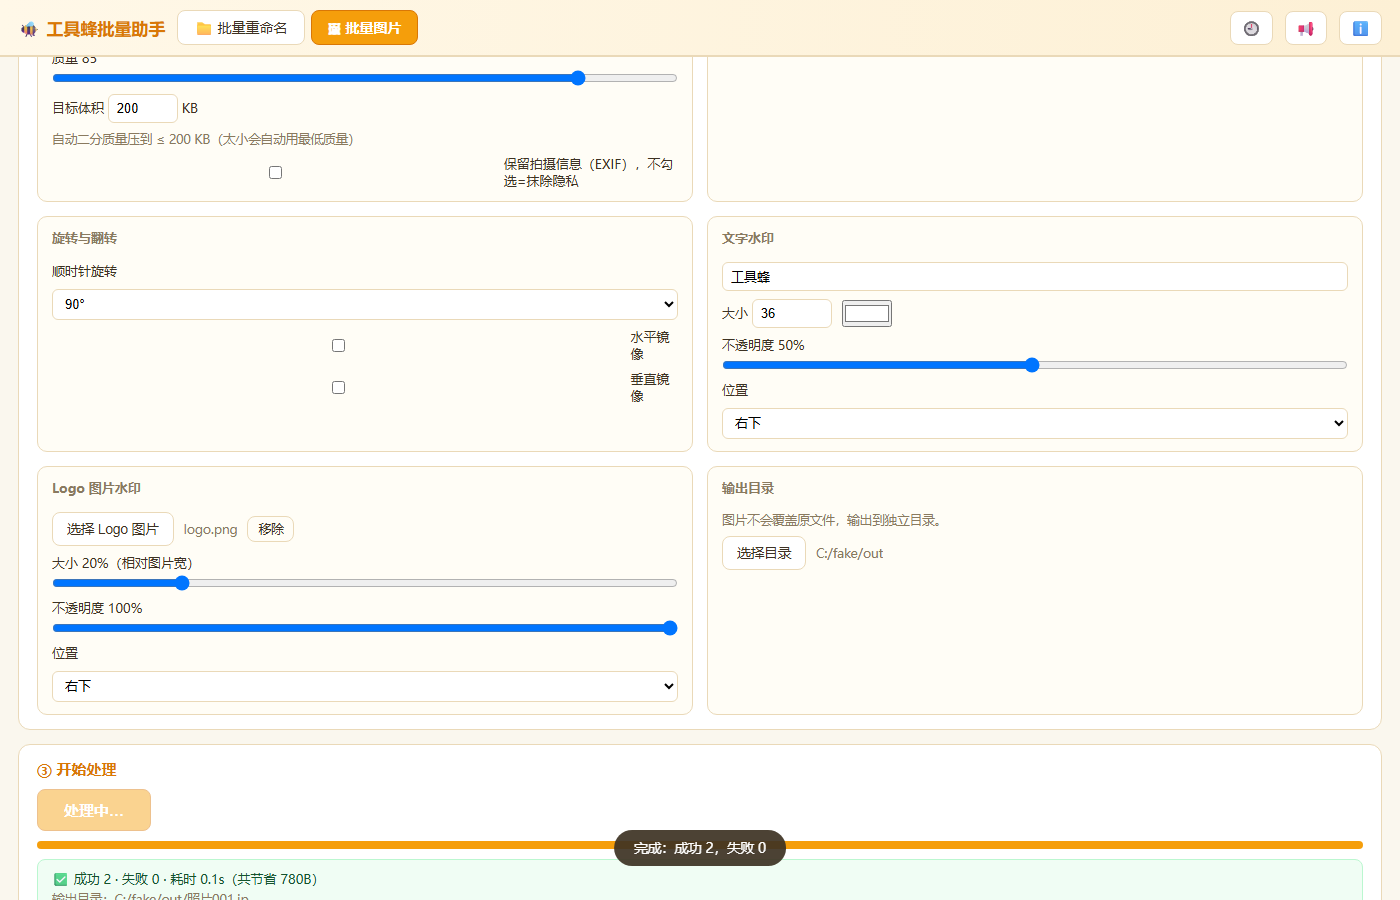Enable the 垂直镜像 checkbox
The width and height of the screenshot is (1400, 900).
338,387
